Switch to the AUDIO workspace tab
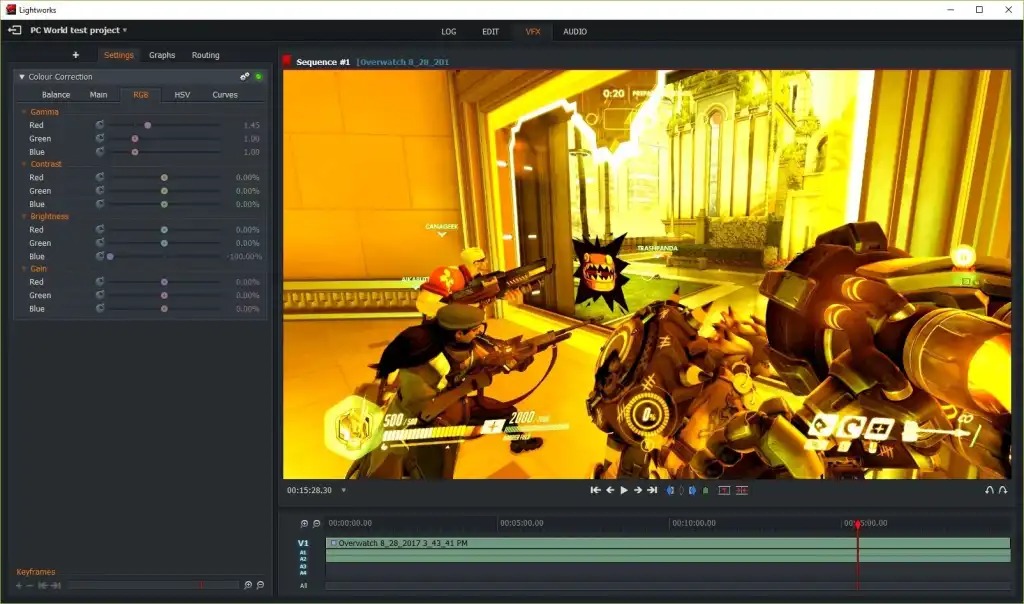The width and height of the screenshot is (1024, 604). click(575, 32)
